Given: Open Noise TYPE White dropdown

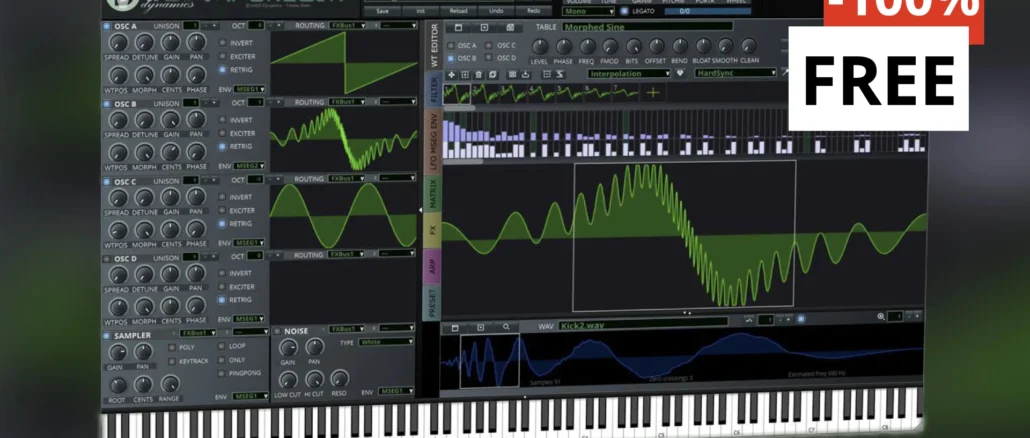Looking at the screenshot, I should (386, 342).
